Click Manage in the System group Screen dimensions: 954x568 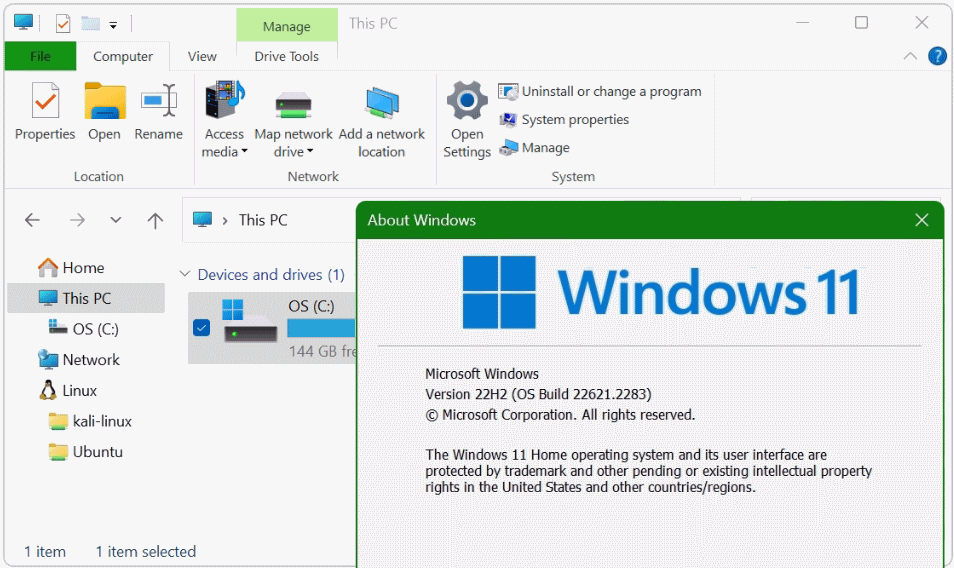[x=534, y=148]
